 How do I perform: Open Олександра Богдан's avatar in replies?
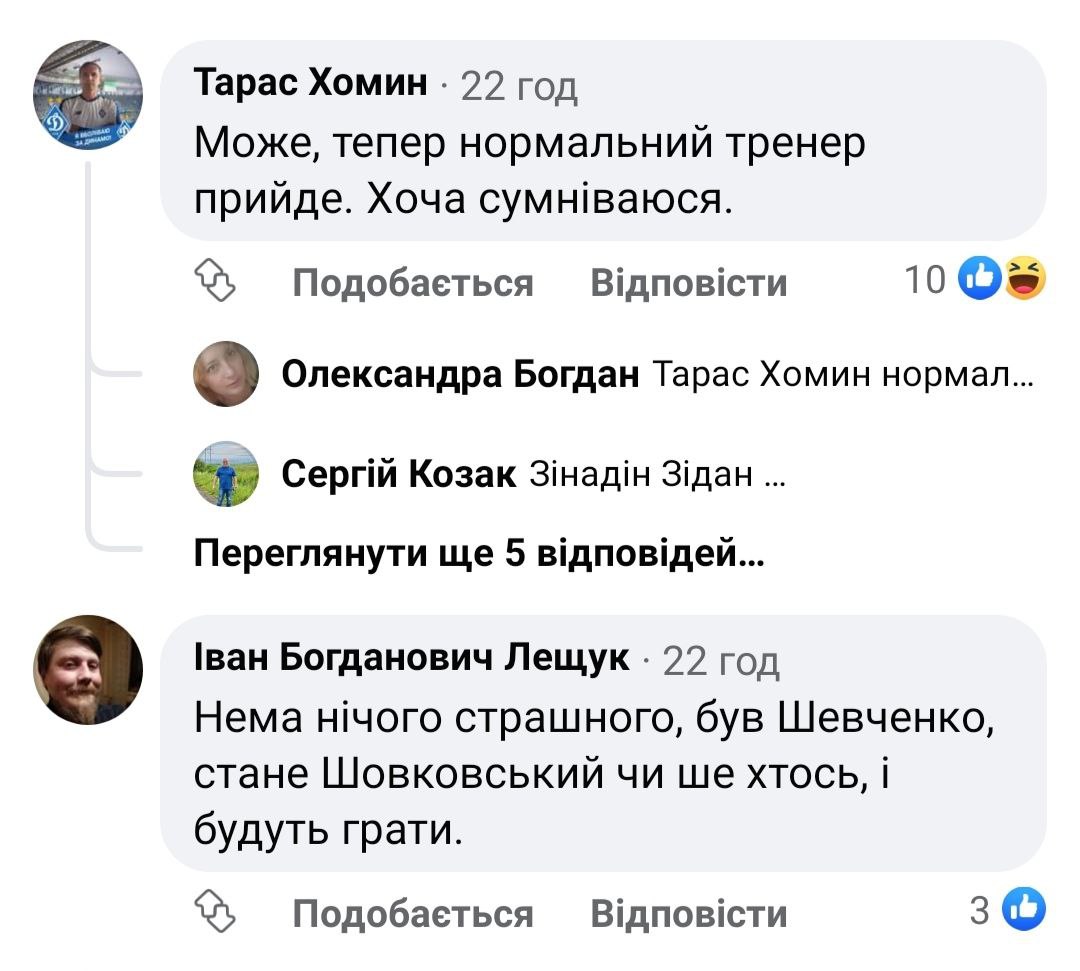226,375
